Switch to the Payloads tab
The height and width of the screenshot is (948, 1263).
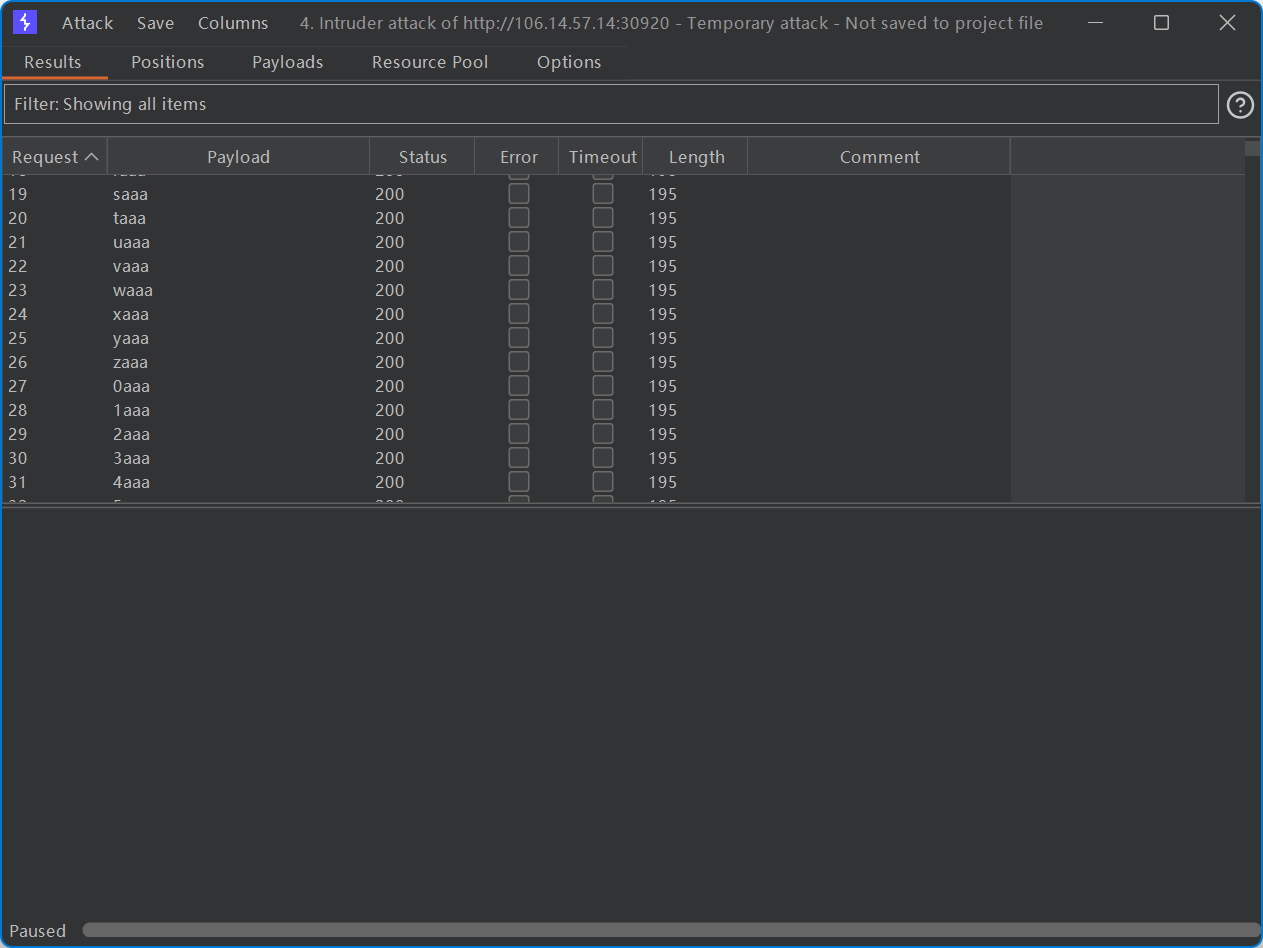point(287,62)
